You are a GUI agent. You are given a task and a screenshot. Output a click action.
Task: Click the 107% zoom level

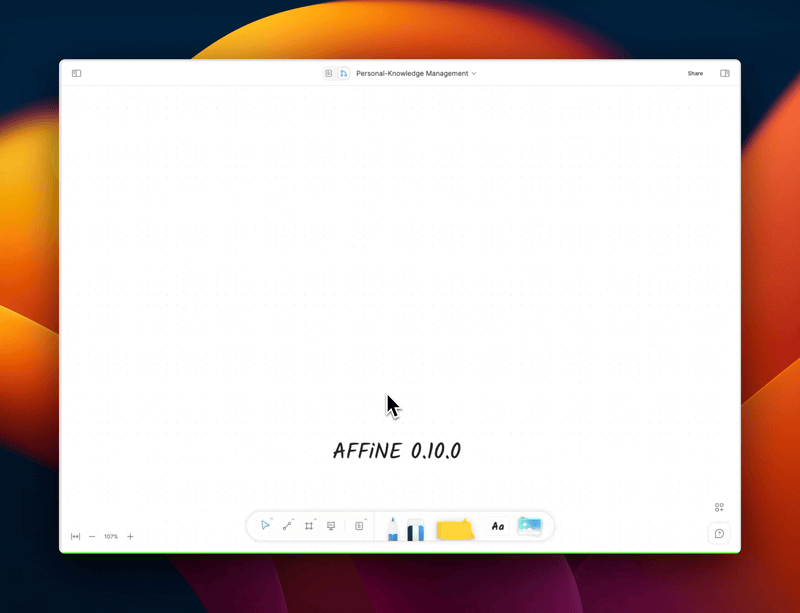[111, 536]
